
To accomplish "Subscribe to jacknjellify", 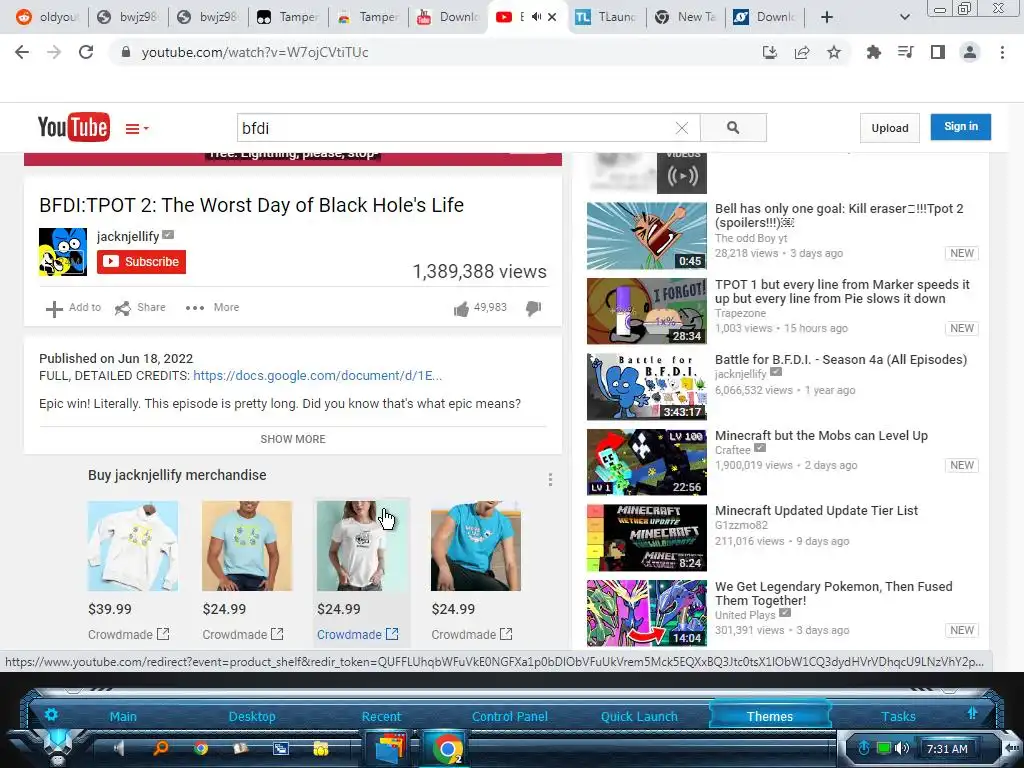I will [x=141, y=262].
